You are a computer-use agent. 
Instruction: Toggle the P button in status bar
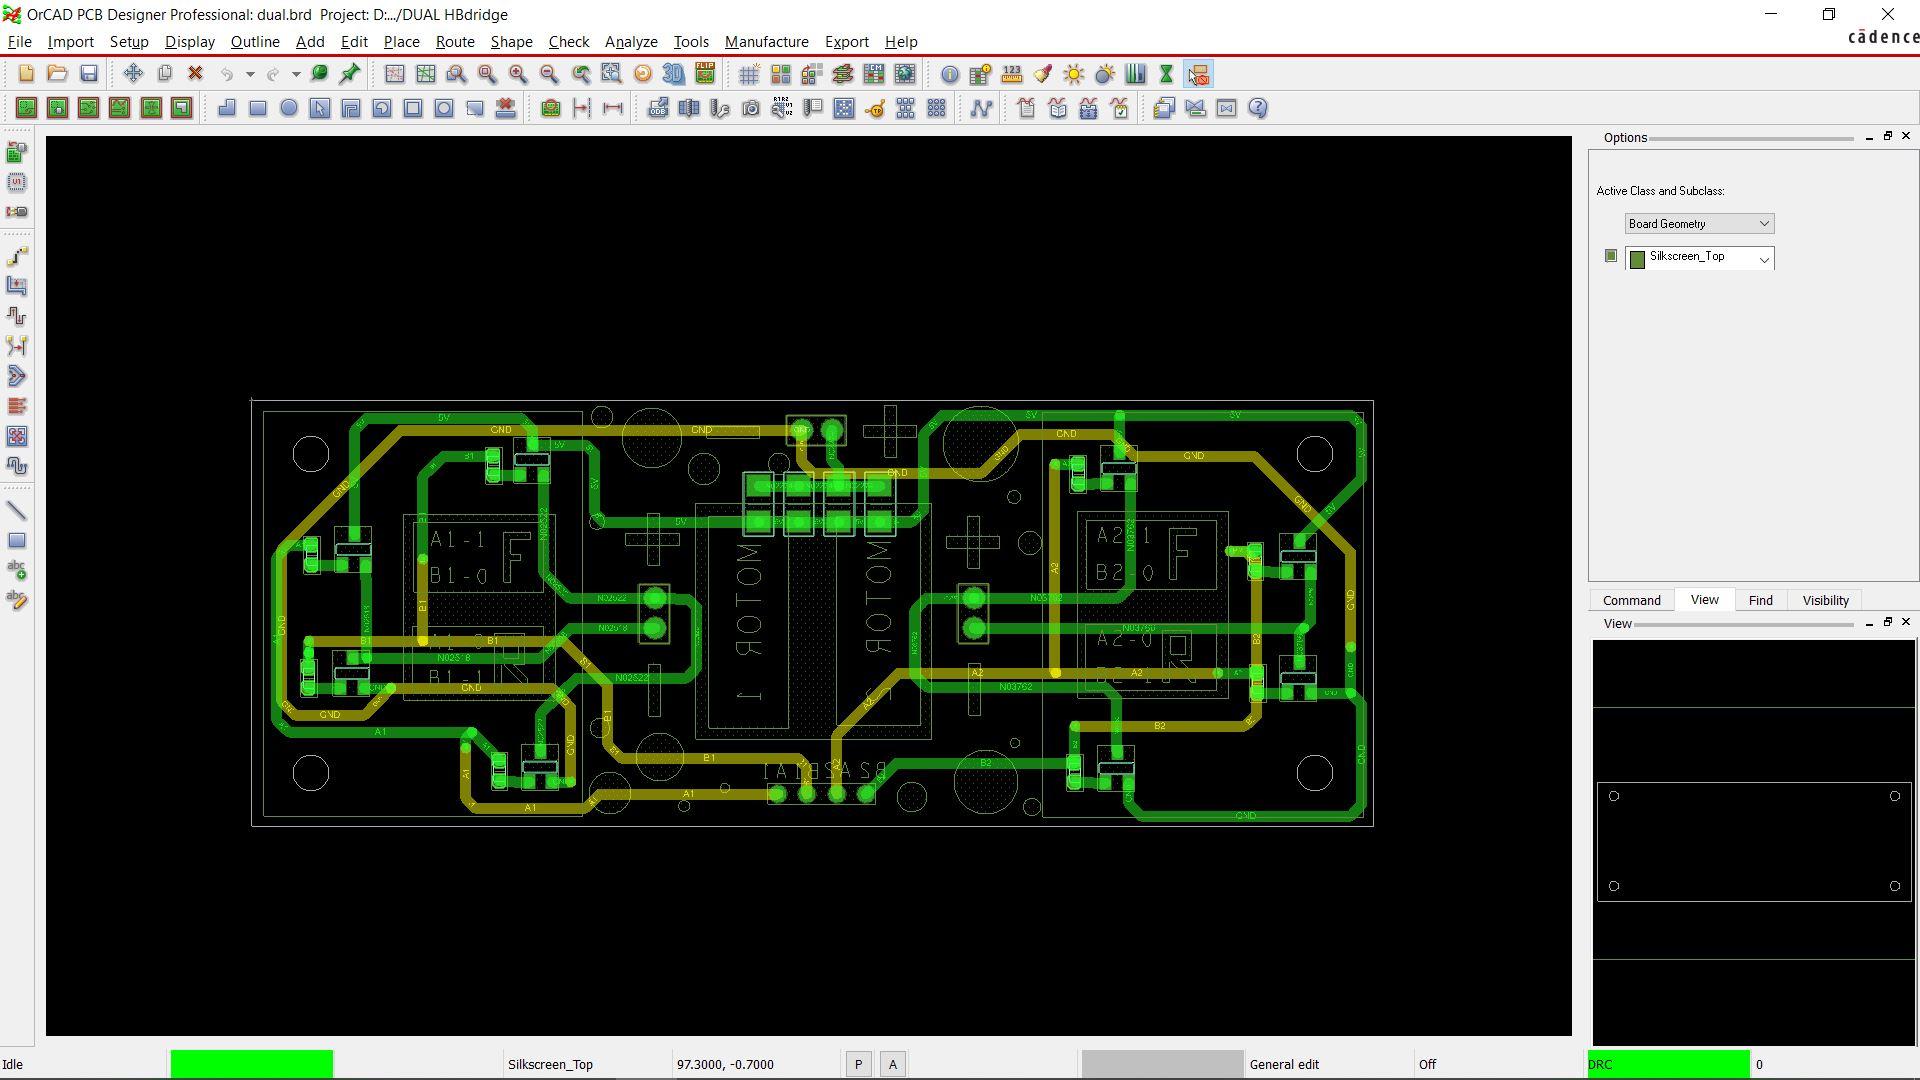[x=858, y=1065]
